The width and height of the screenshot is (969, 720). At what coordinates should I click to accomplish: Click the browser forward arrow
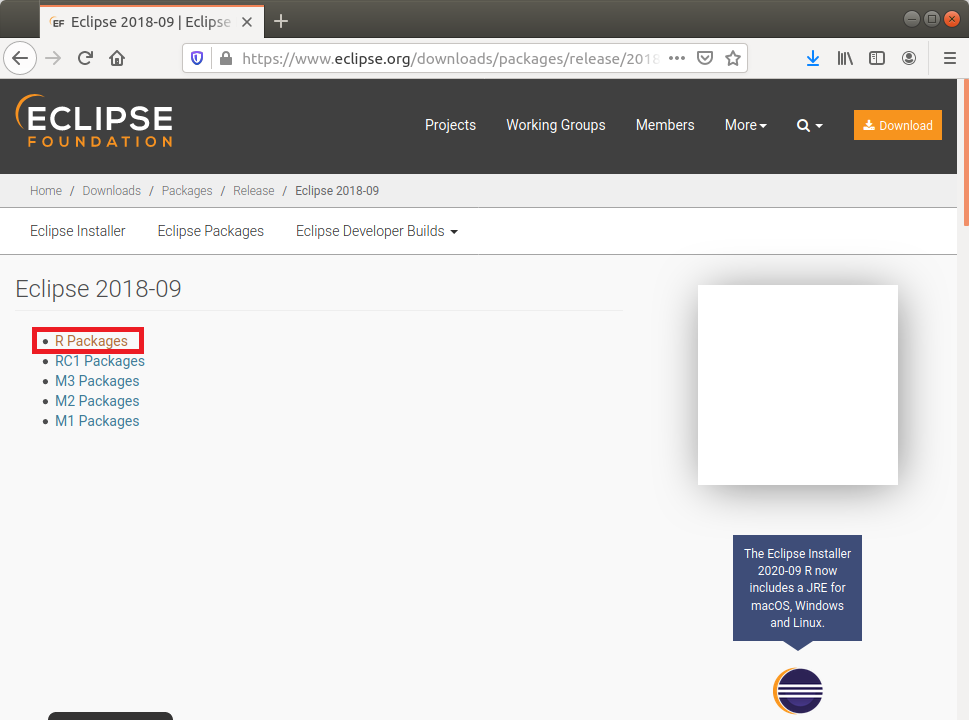pos(53,58)
